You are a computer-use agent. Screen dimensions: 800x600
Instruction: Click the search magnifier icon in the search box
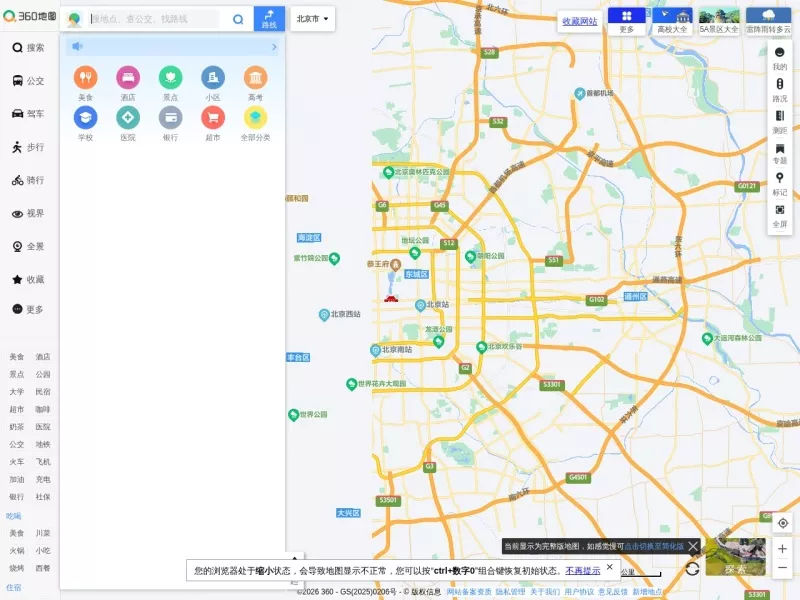coord(238,19)
